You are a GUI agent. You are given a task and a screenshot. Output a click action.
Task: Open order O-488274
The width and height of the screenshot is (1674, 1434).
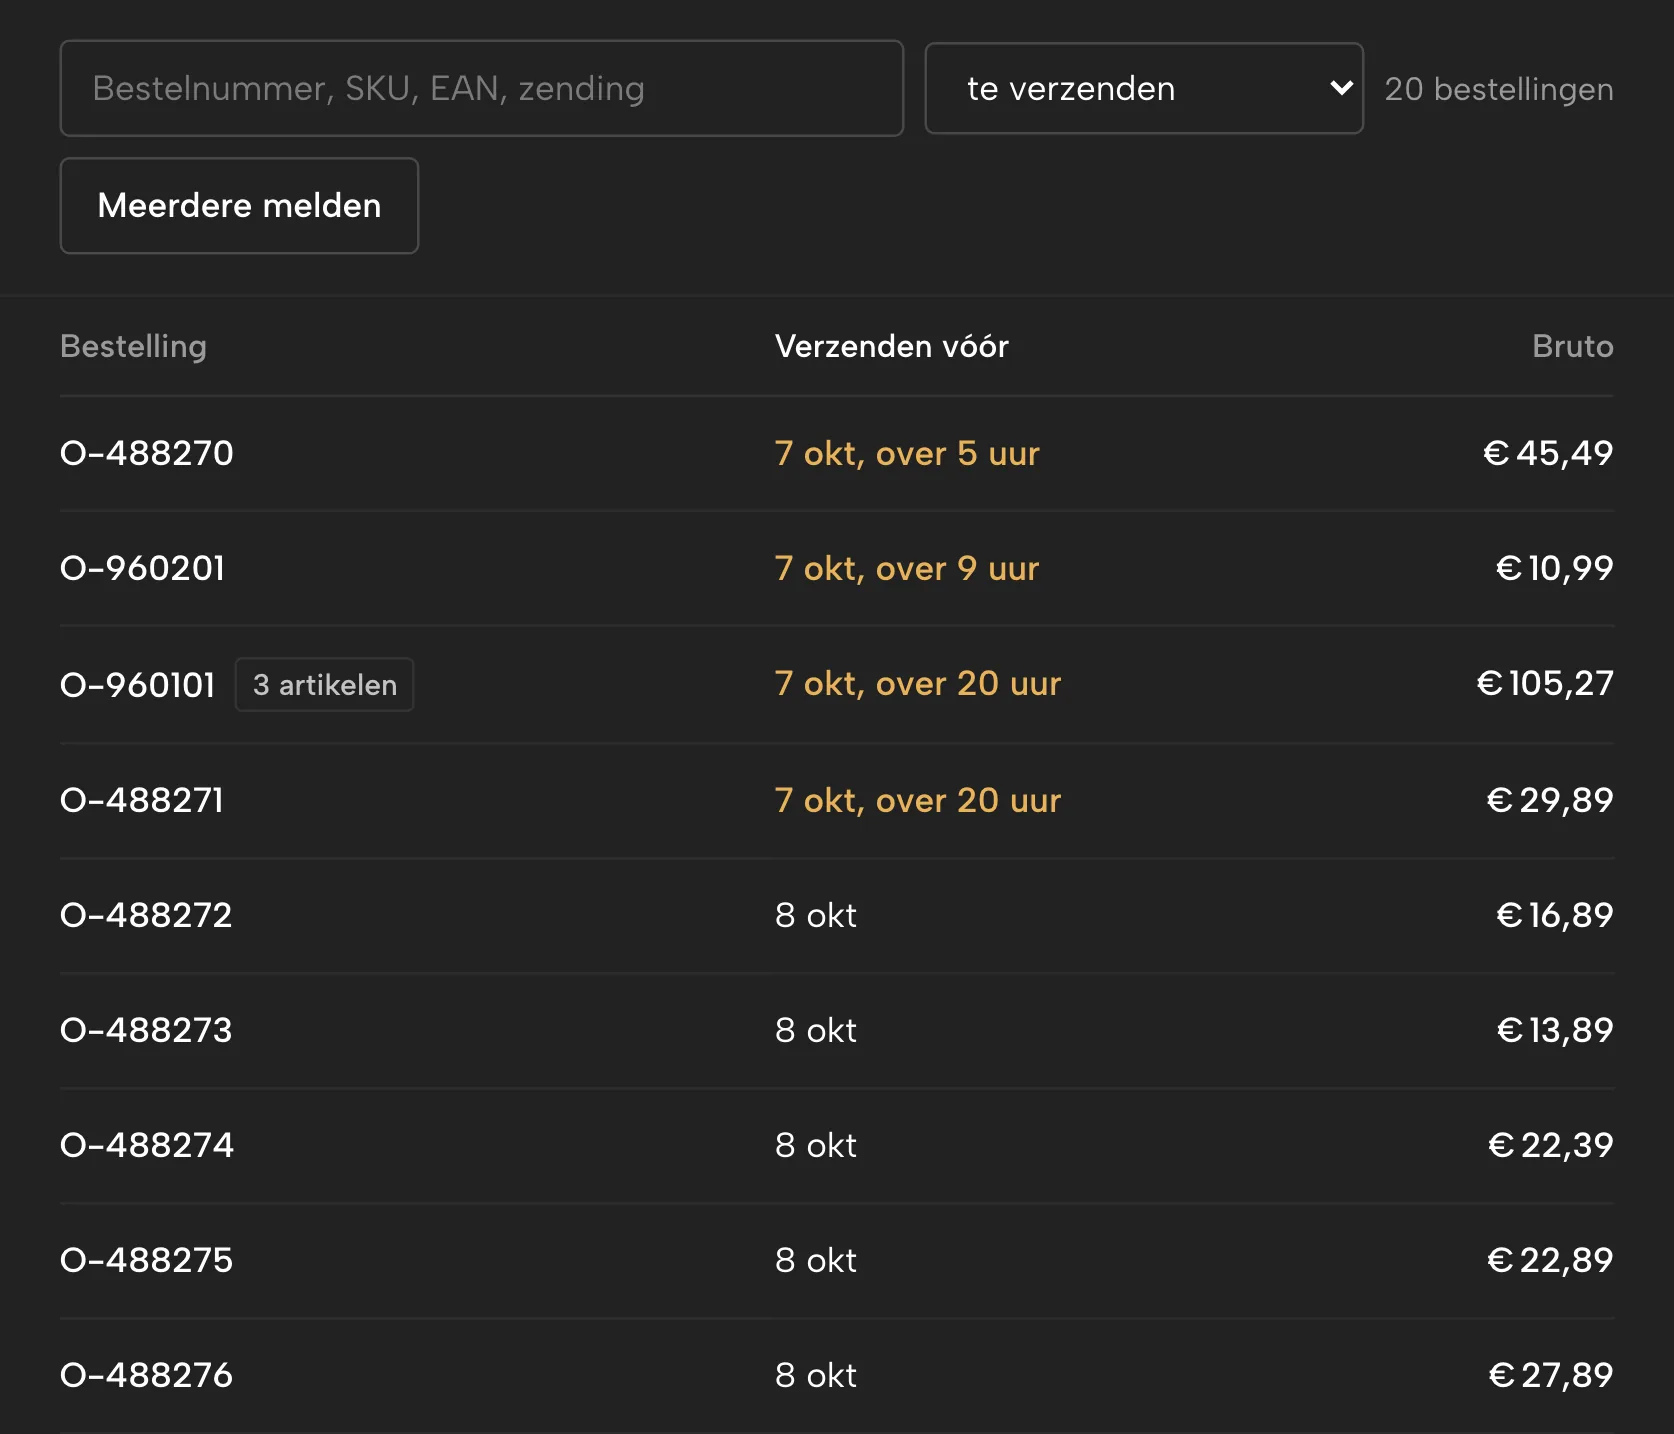(x=147, y=1145)
